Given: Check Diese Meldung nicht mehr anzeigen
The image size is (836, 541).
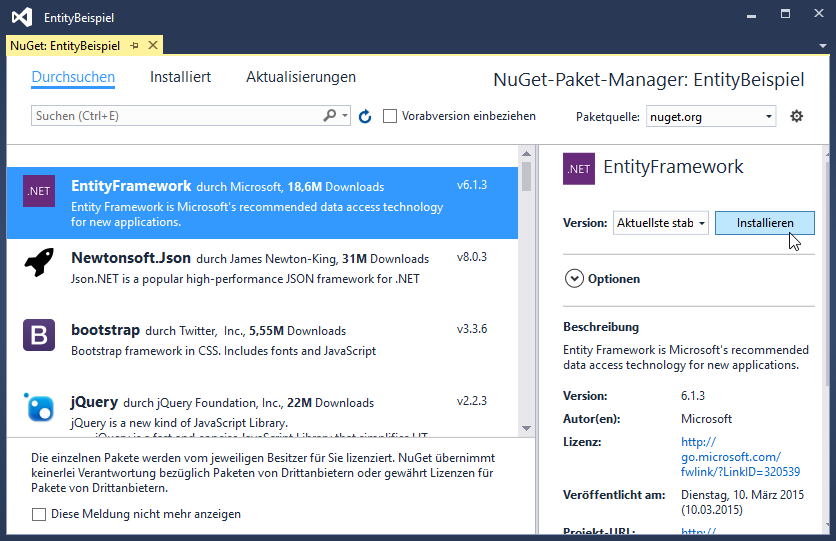Looking at the screenshot, I should click(x=39, y=514).
